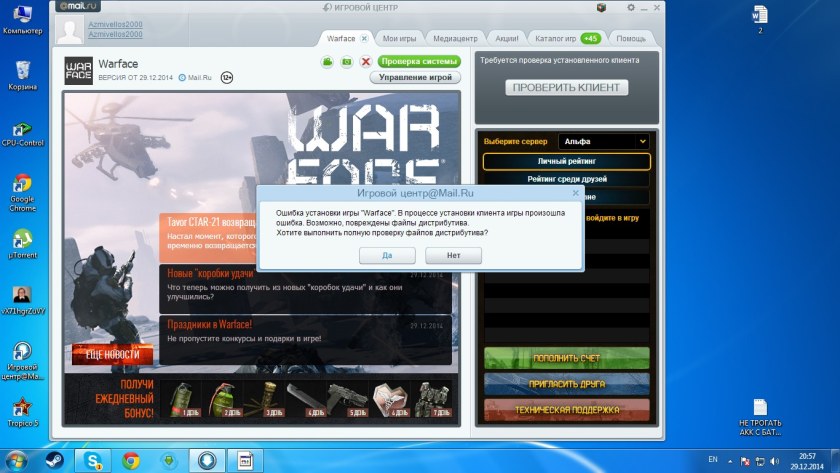Open the Windows Start menu

pyautogui.click(x=16, y=461)
